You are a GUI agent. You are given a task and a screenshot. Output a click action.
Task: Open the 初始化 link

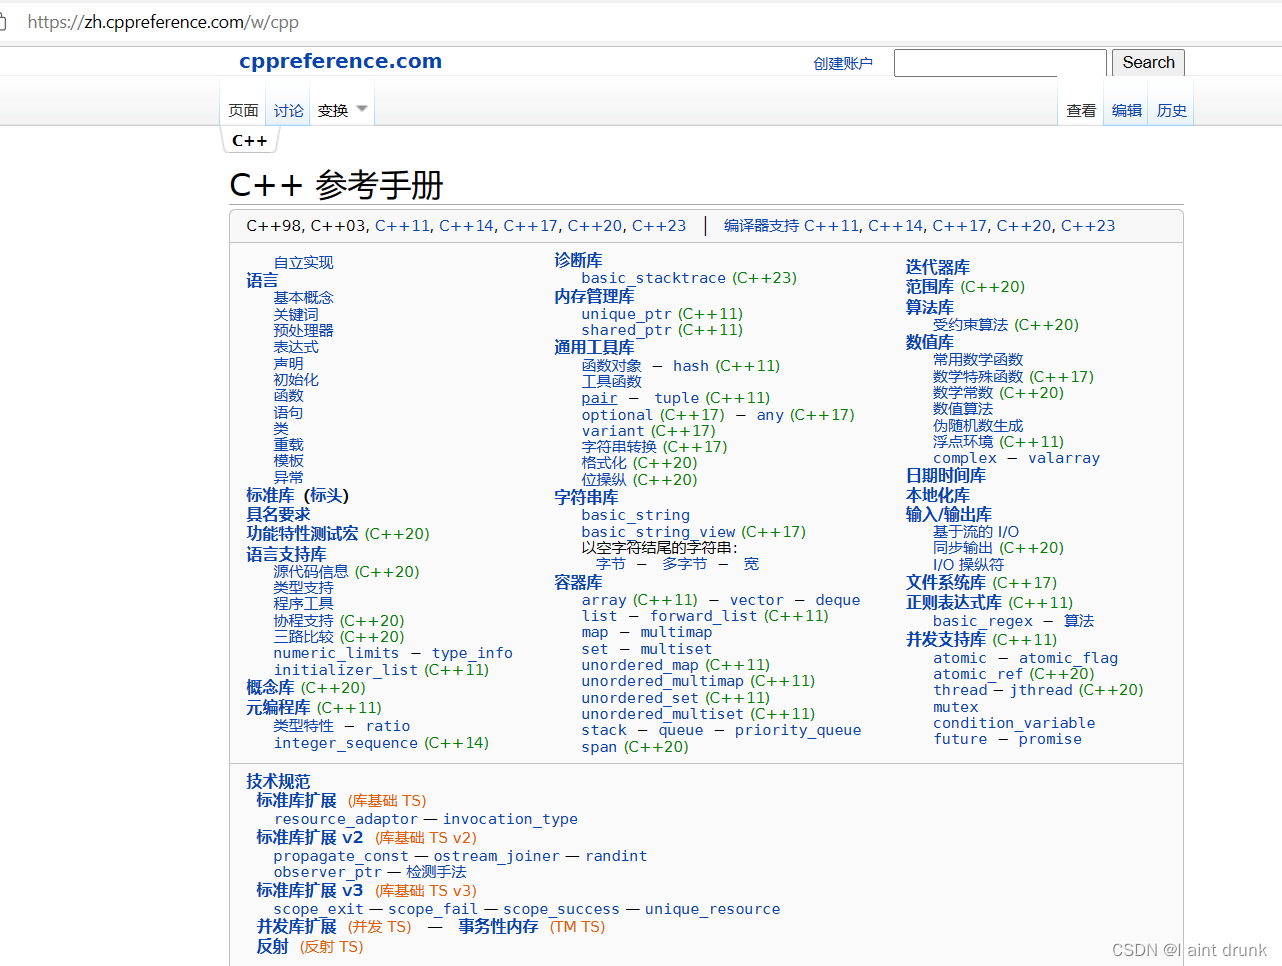click(x=296, y=380)
